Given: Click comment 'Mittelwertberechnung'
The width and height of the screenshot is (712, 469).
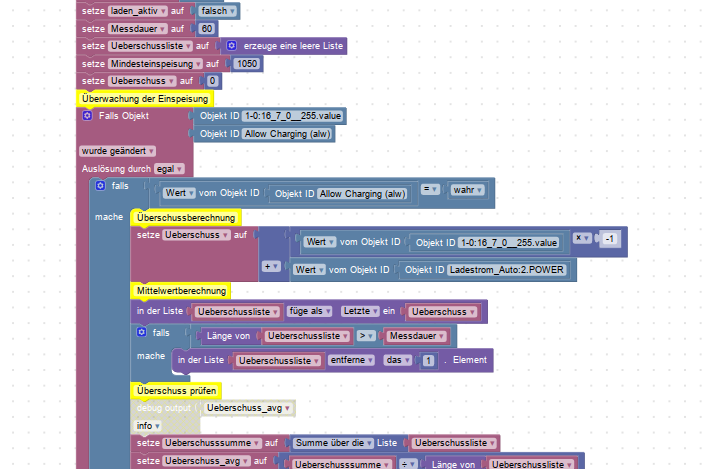Looking at the screenshot, I should (181, 291).
